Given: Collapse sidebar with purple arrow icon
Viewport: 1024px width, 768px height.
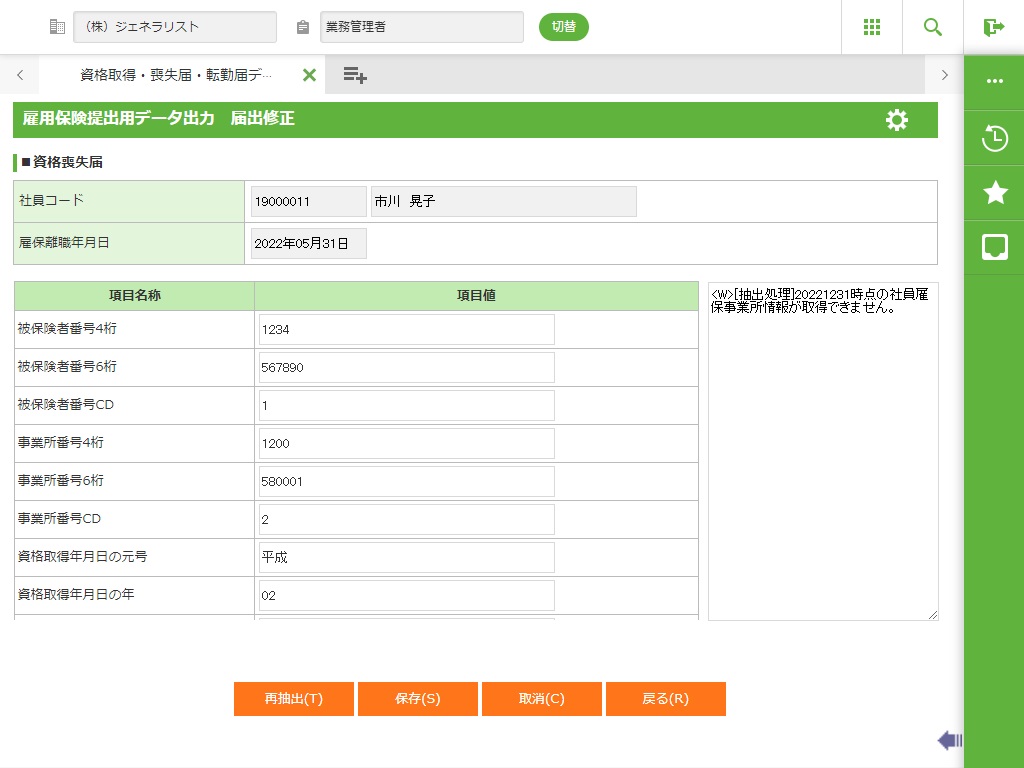Looking at the screenshot, I should (x=949, y=740).
